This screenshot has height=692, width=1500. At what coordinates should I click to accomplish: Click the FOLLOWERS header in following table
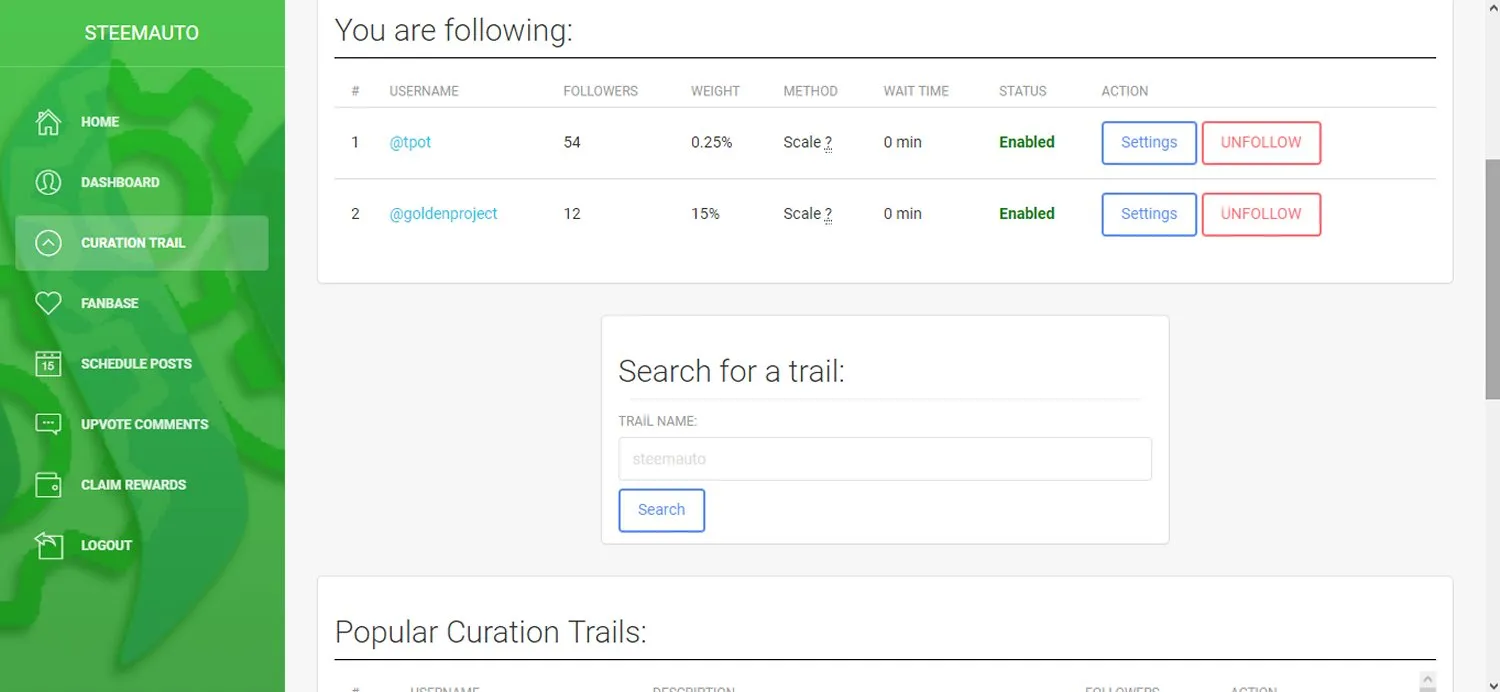[600, 91]
